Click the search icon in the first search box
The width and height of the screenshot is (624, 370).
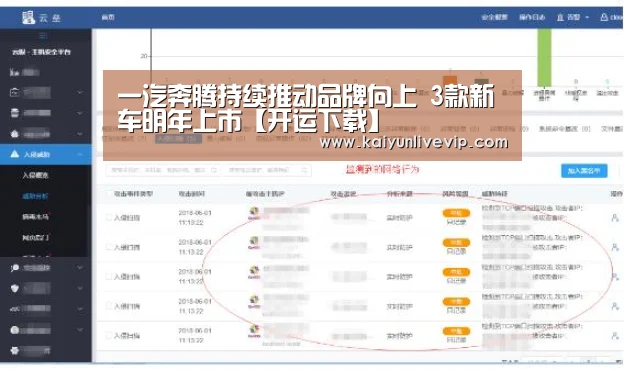click(214, 170)
